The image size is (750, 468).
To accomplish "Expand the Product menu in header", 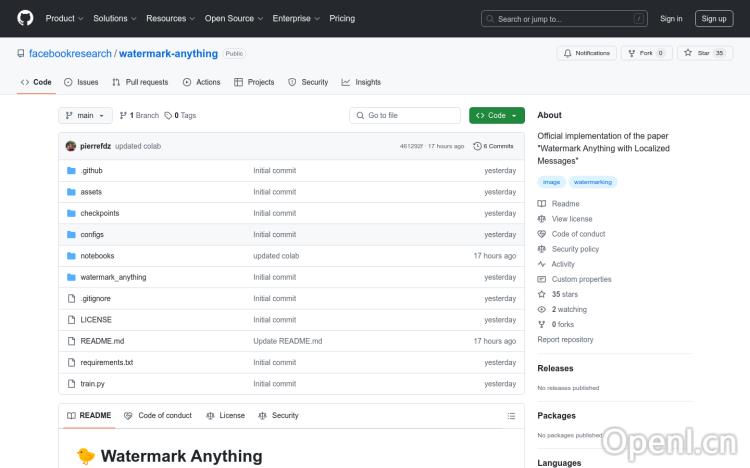I will pyautogui.click(x=64, y=18).
